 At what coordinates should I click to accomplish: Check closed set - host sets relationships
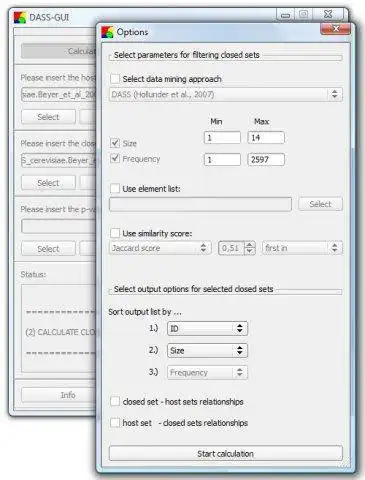click(115, 401)
